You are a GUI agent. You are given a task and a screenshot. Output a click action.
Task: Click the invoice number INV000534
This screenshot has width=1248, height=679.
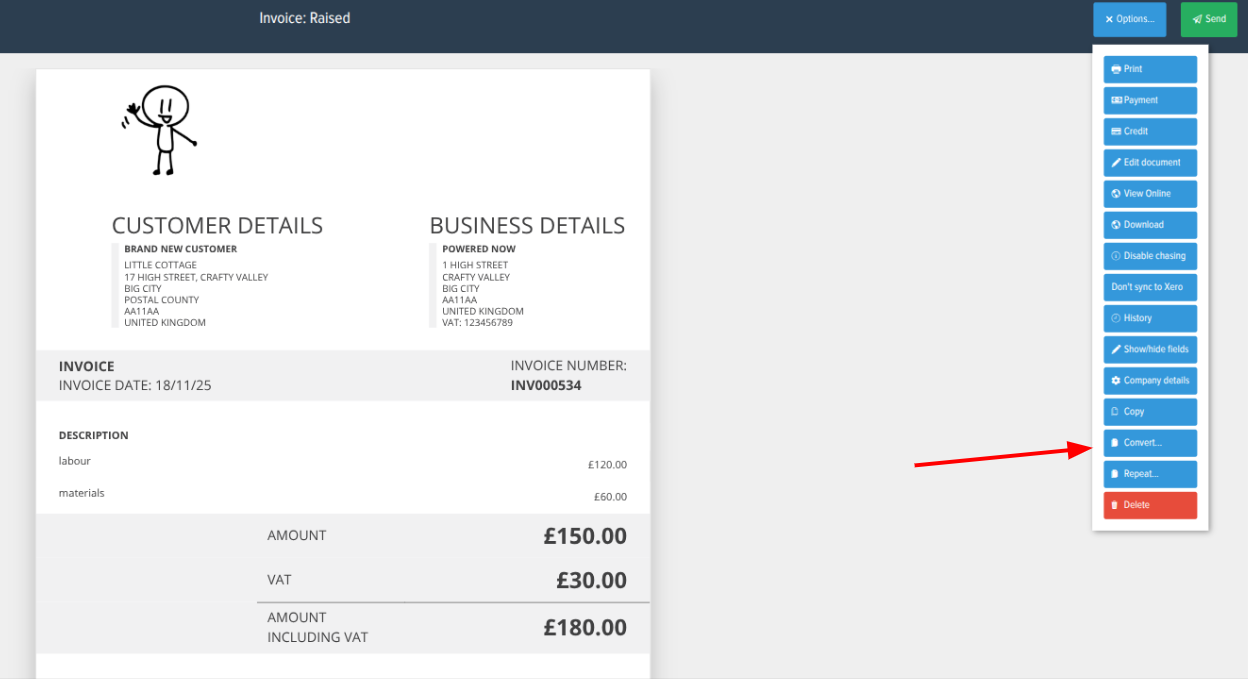coord(545,385)
